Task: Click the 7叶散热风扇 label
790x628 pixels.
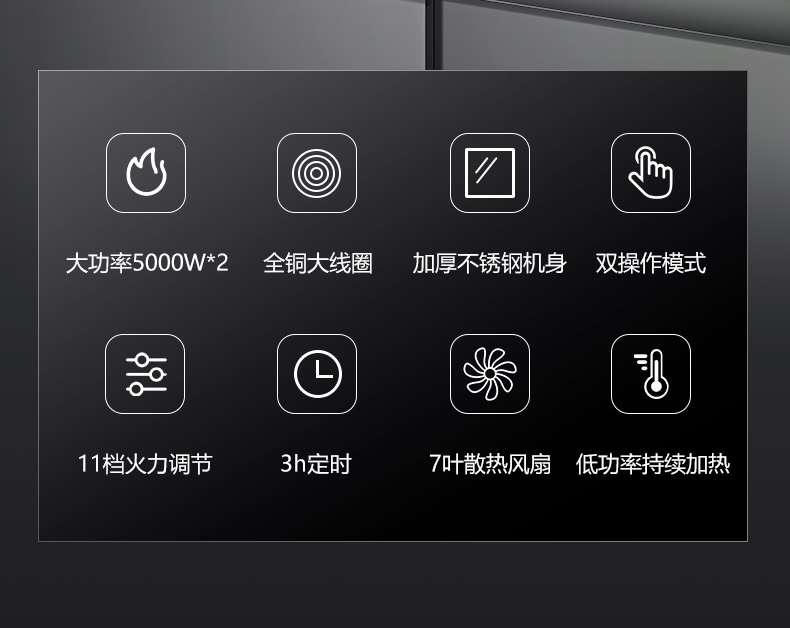Action: pyautogui.click(x=490, y=464)
